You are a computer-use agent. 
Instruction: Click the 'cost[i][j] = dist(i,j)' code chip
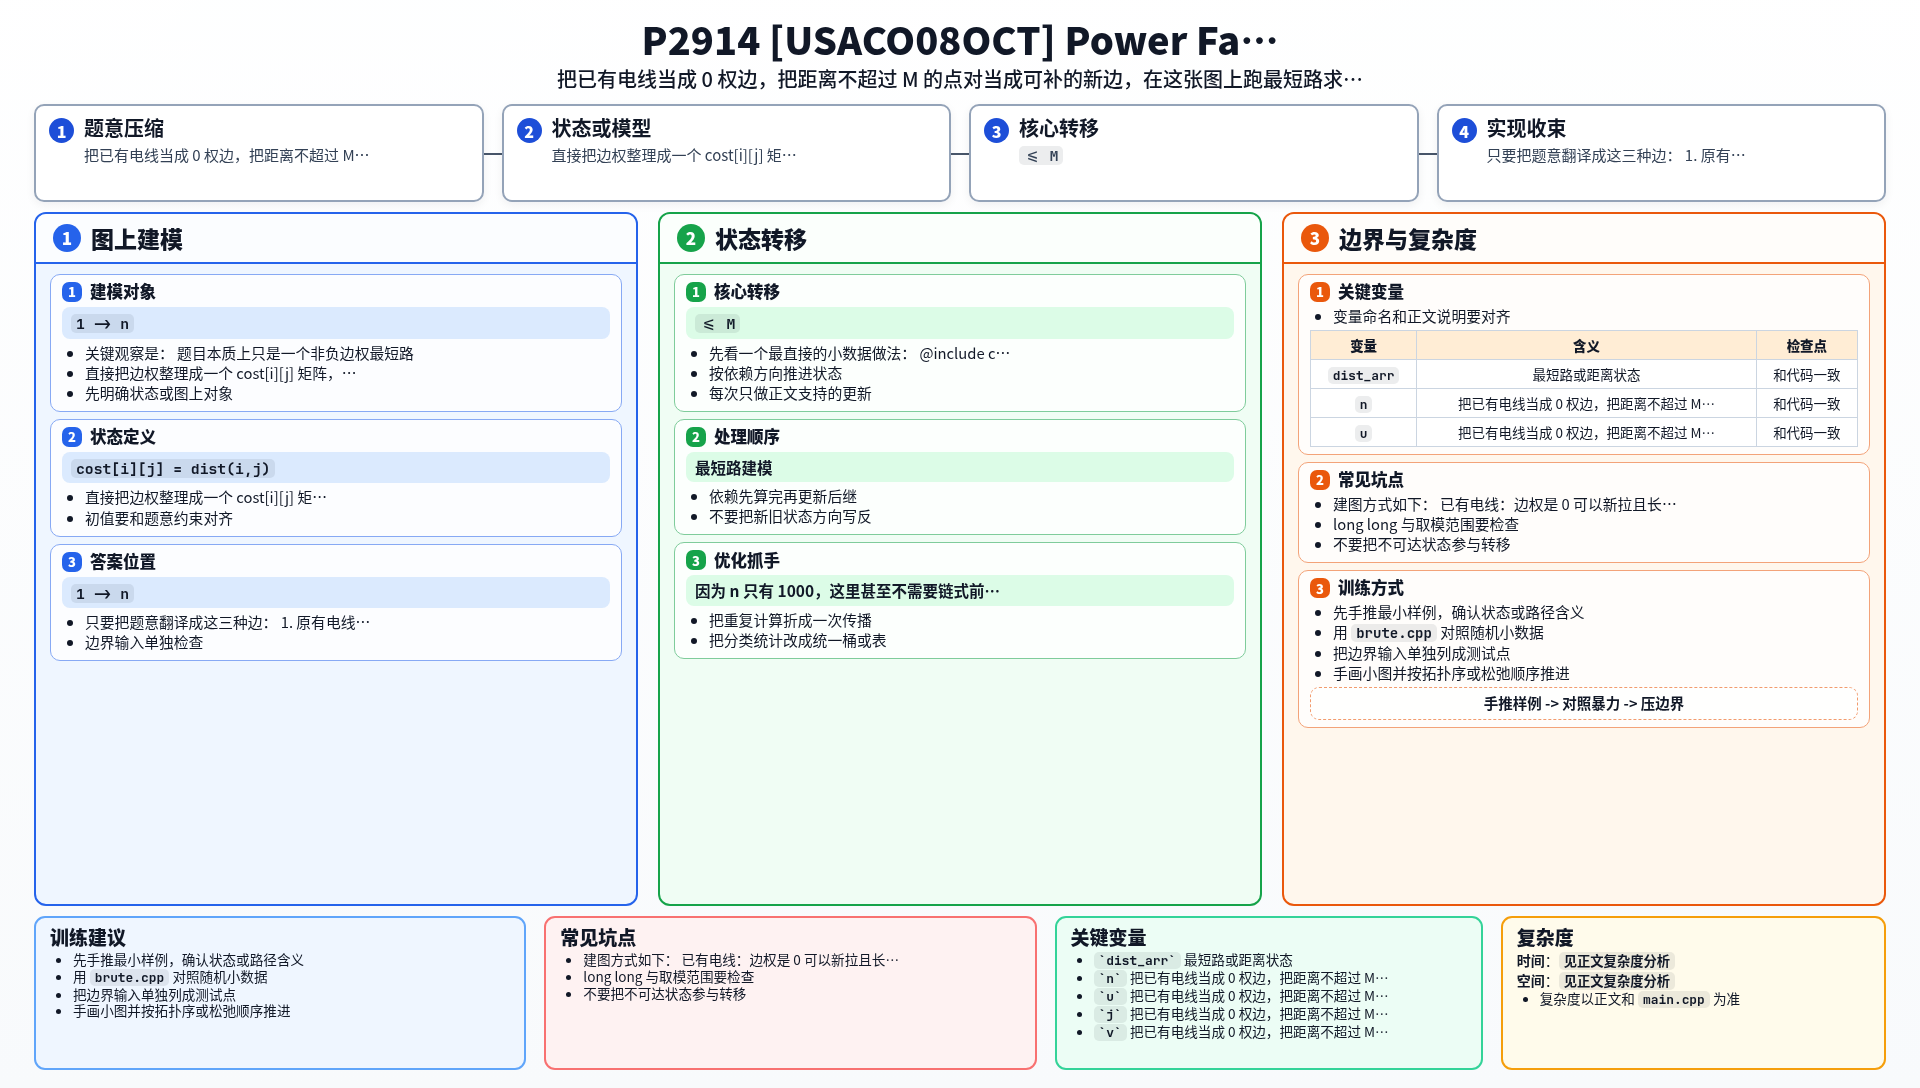tap(173, 469)
